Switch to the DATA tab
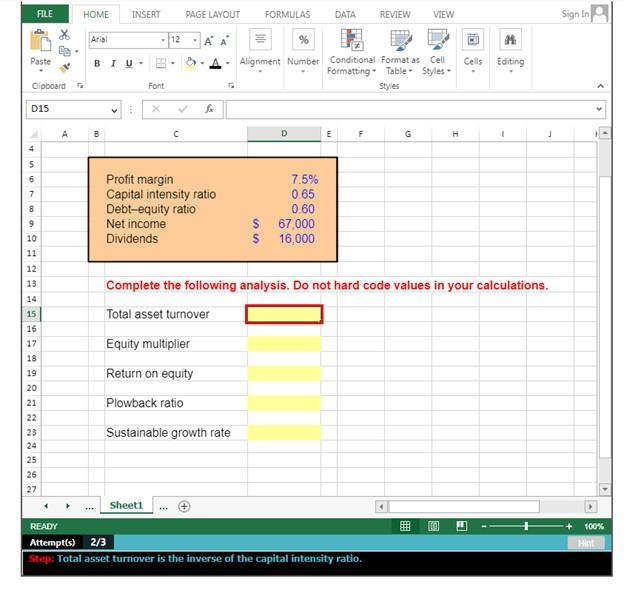Screen dimensions: 624x593 click(x=345, y=15)
